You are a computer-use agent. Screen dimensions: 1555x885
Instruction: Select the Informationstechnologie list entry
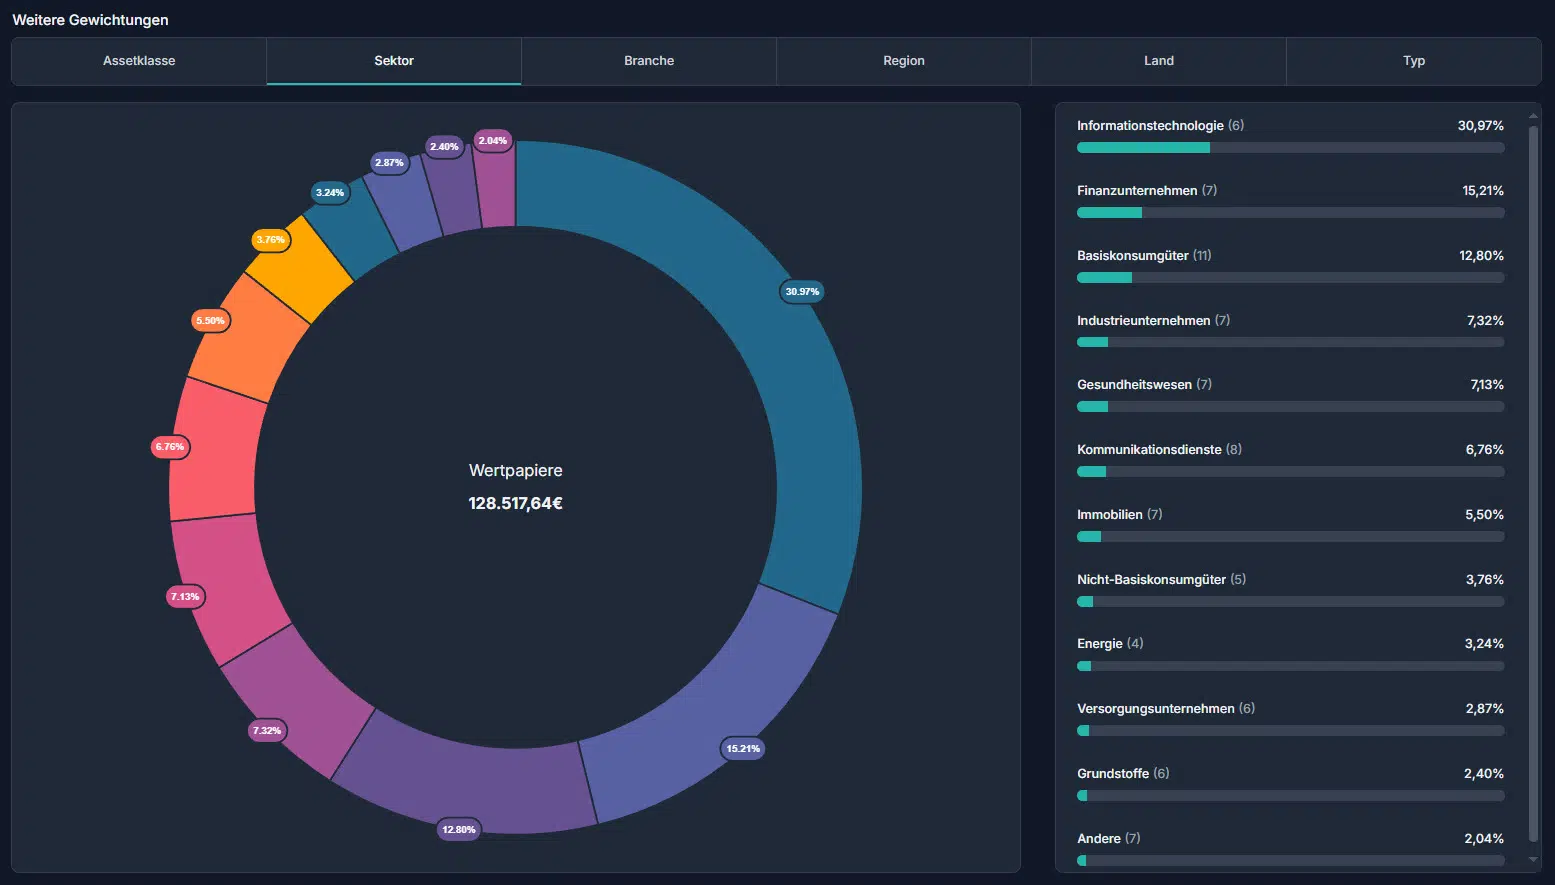(x=1150, y=126)
